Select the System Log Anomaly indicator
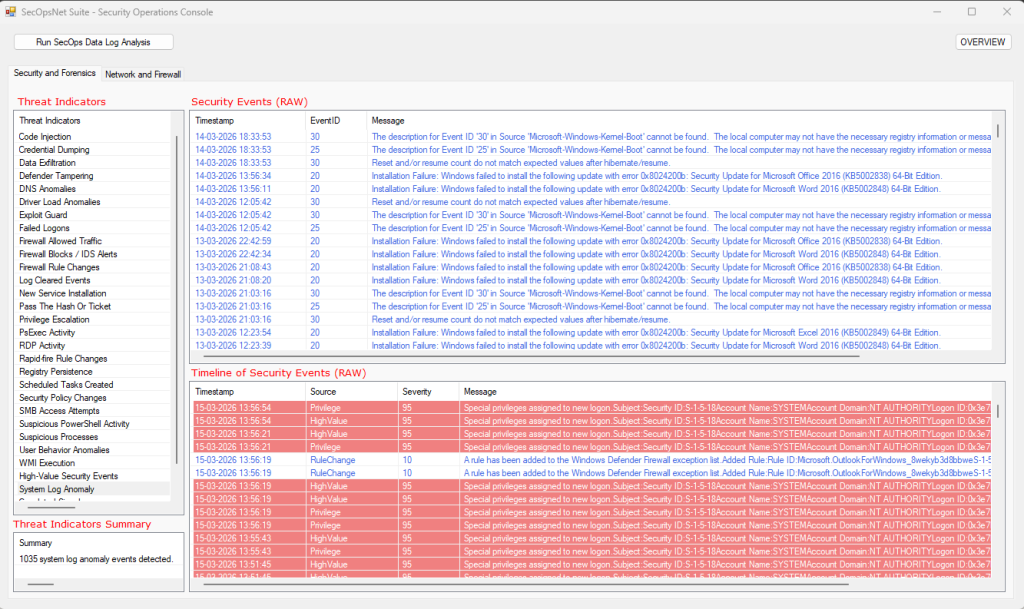Screen dimensions: 1024x609 (59, 489)
